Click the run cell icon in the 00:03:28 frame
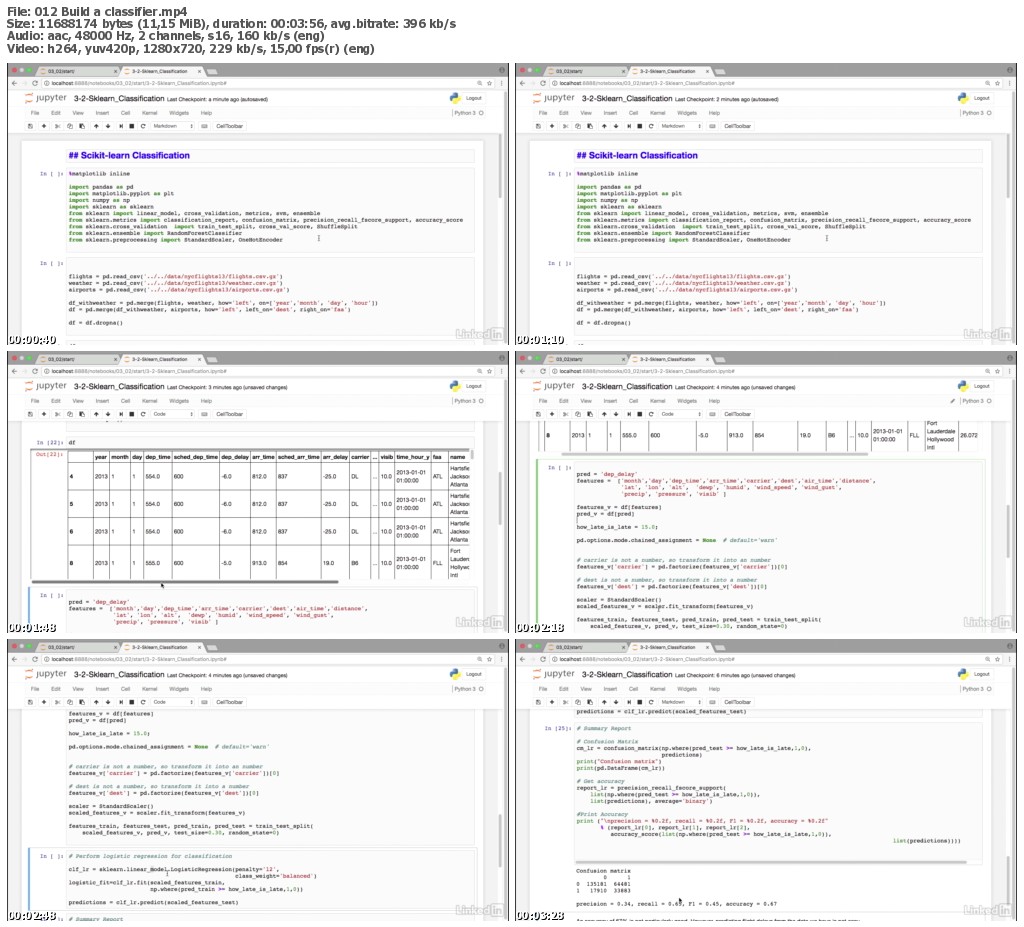 pyautogui.click(x=629, y=702)
